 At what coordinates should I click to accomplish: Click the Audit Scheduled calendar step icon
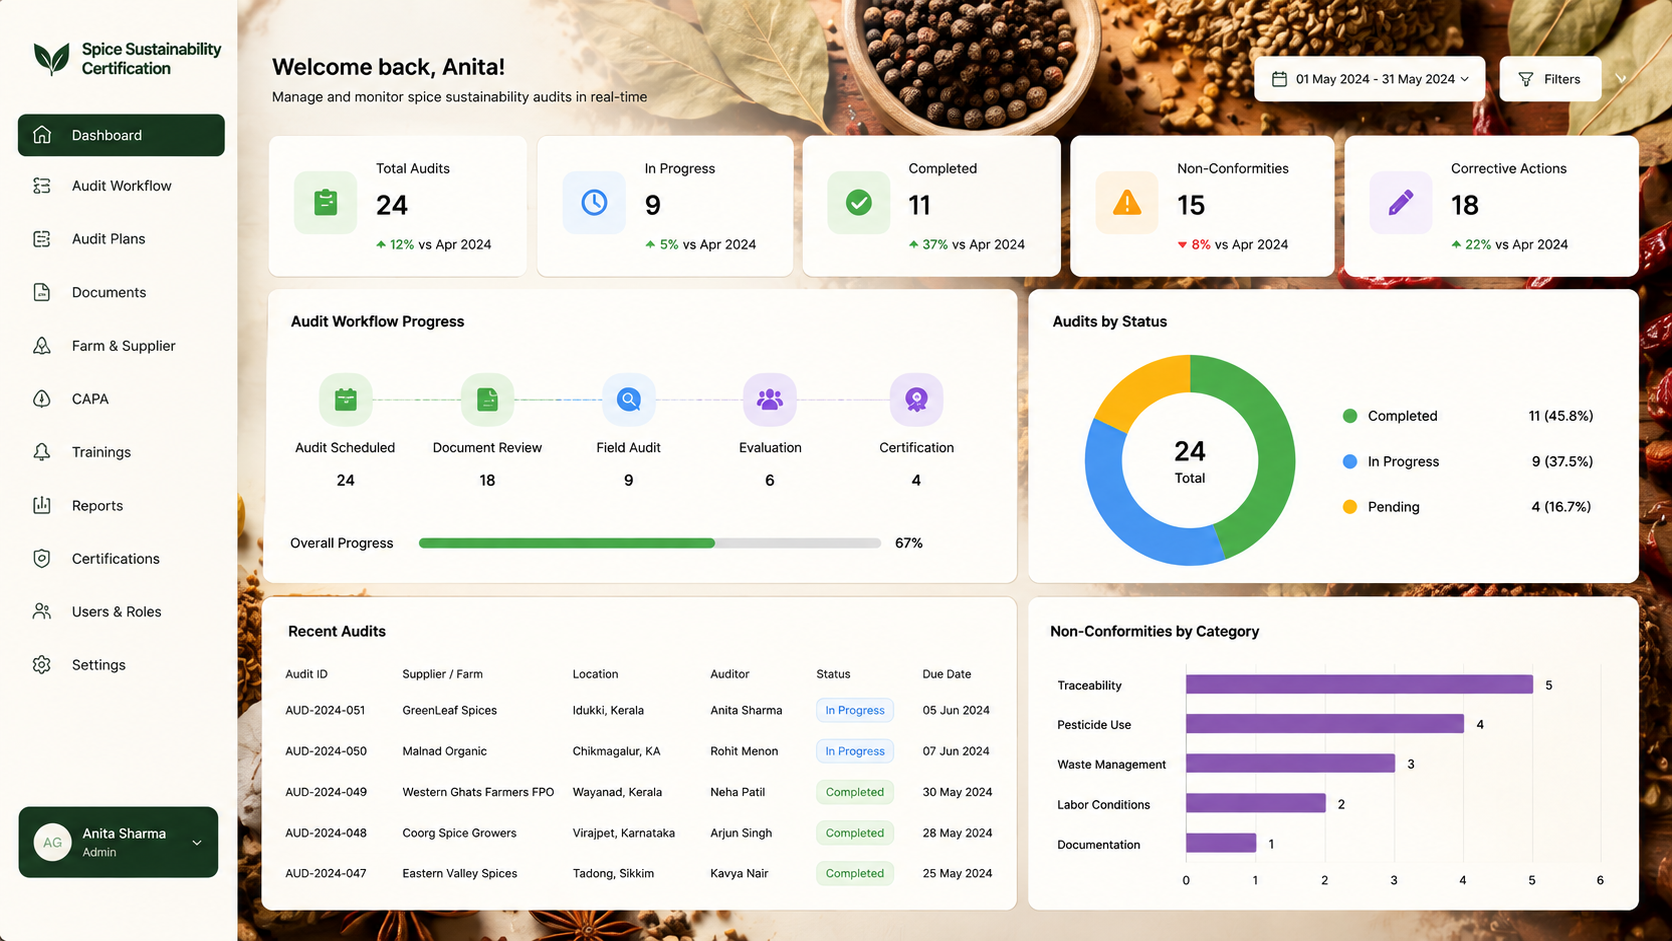click(x=345, y=399)
